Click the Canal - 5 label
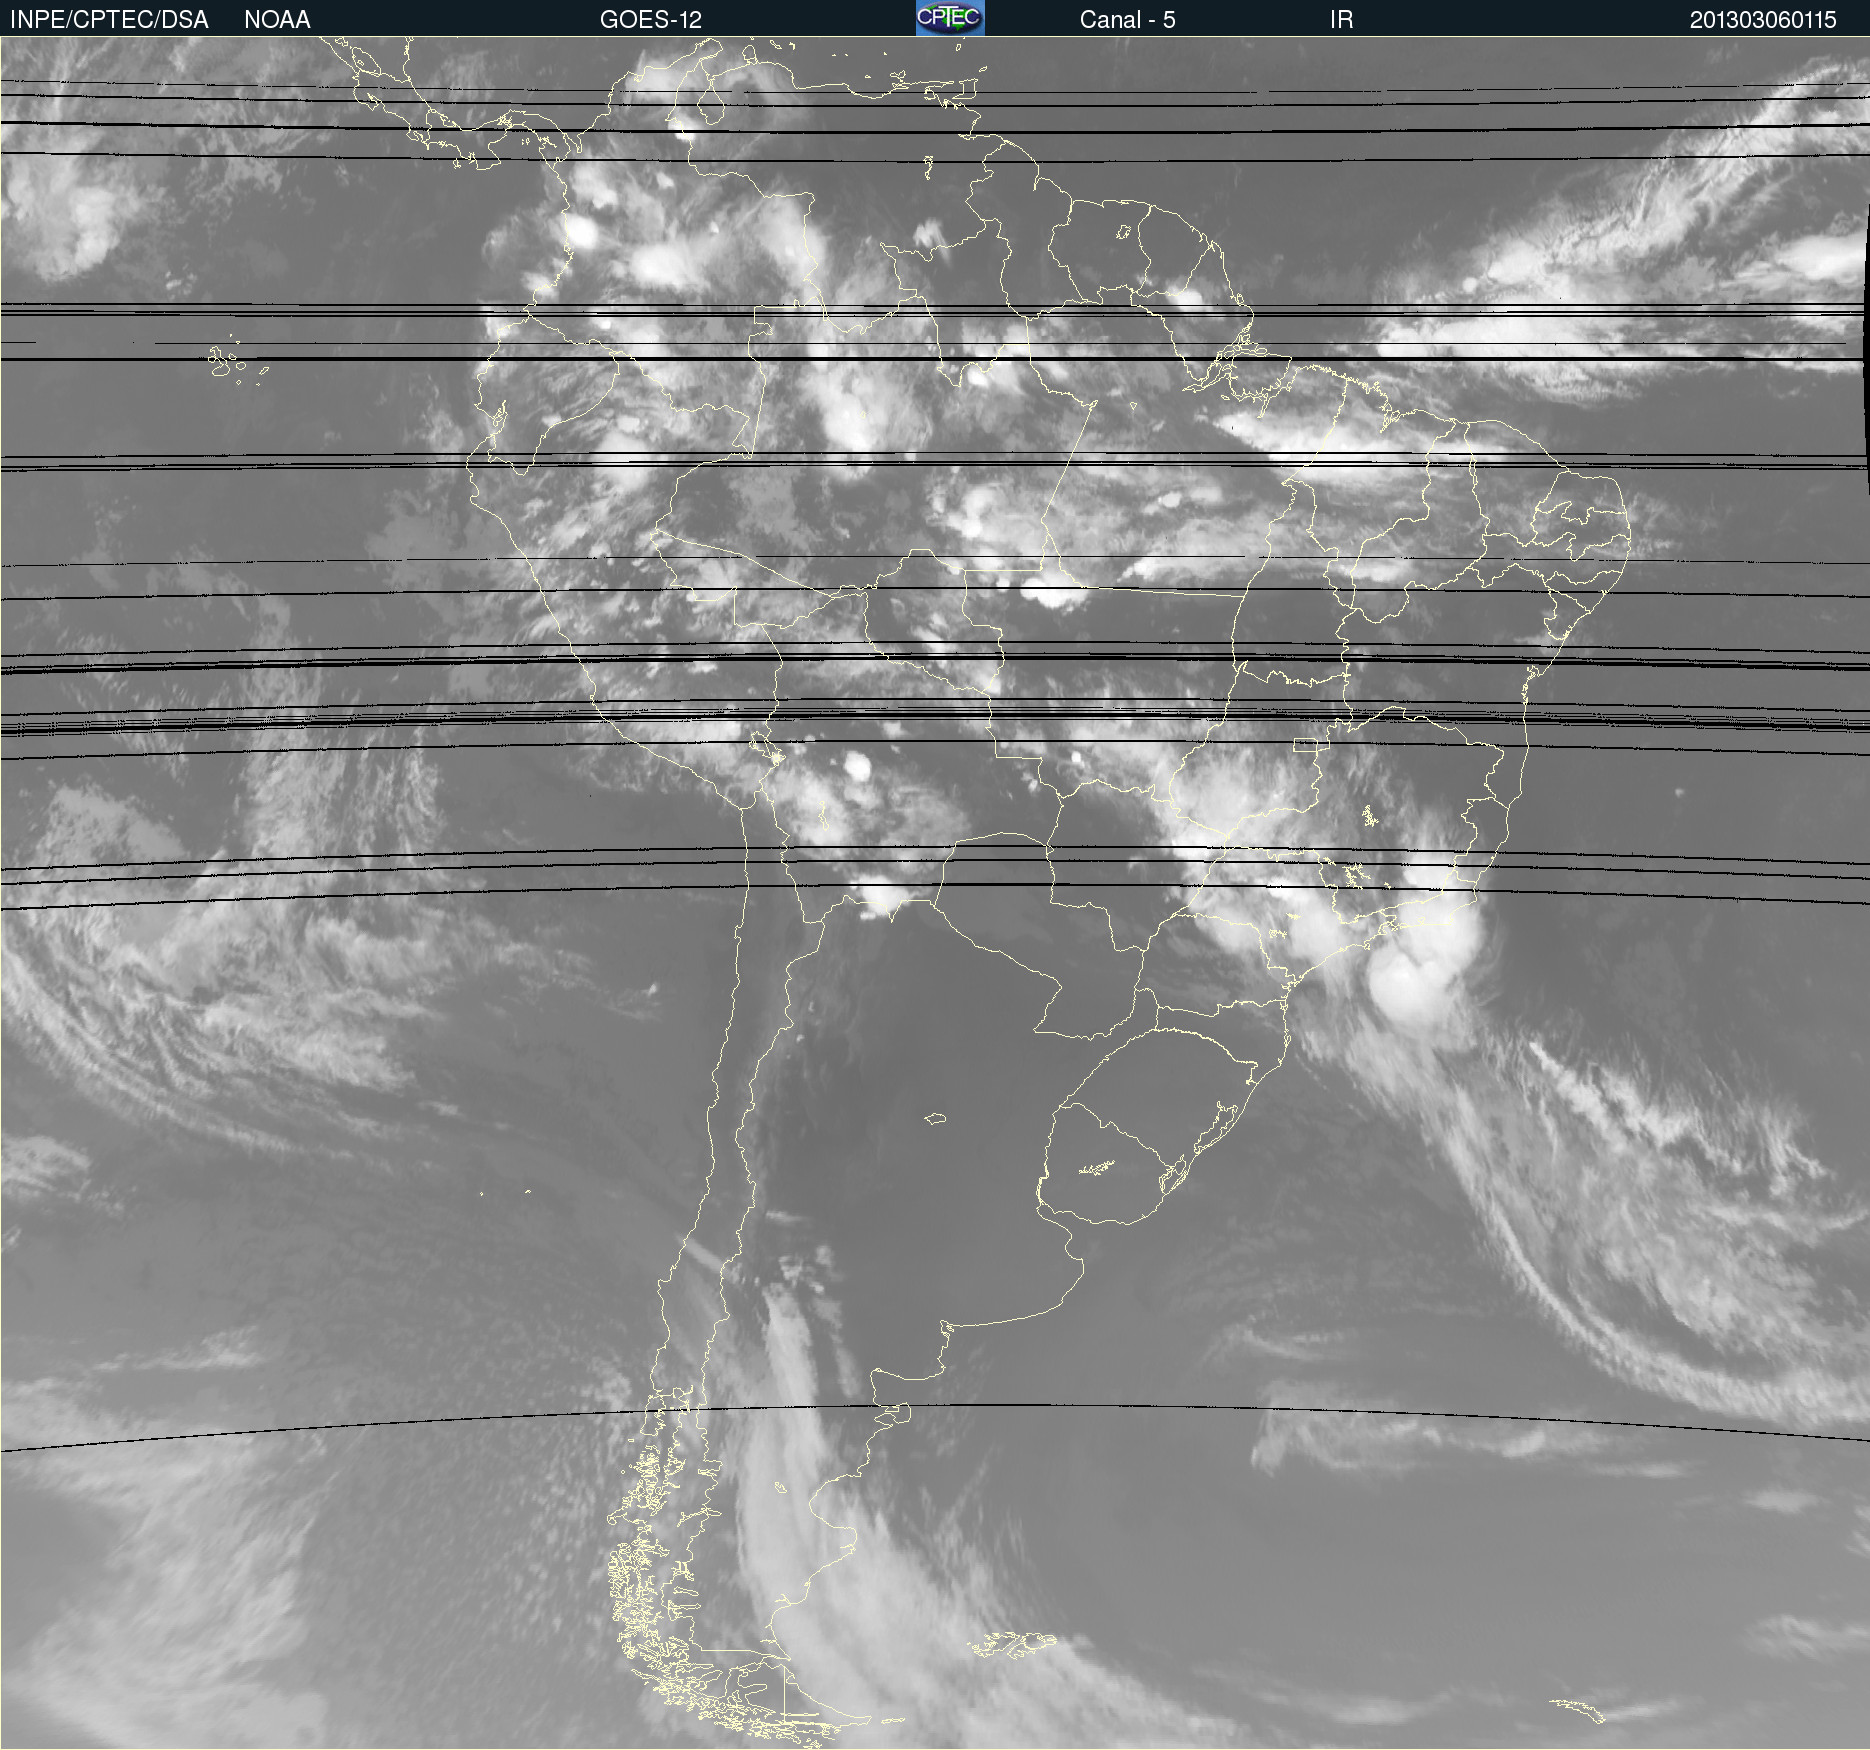Screen dimensions: 1870x1750 [x=1127, y=19]
